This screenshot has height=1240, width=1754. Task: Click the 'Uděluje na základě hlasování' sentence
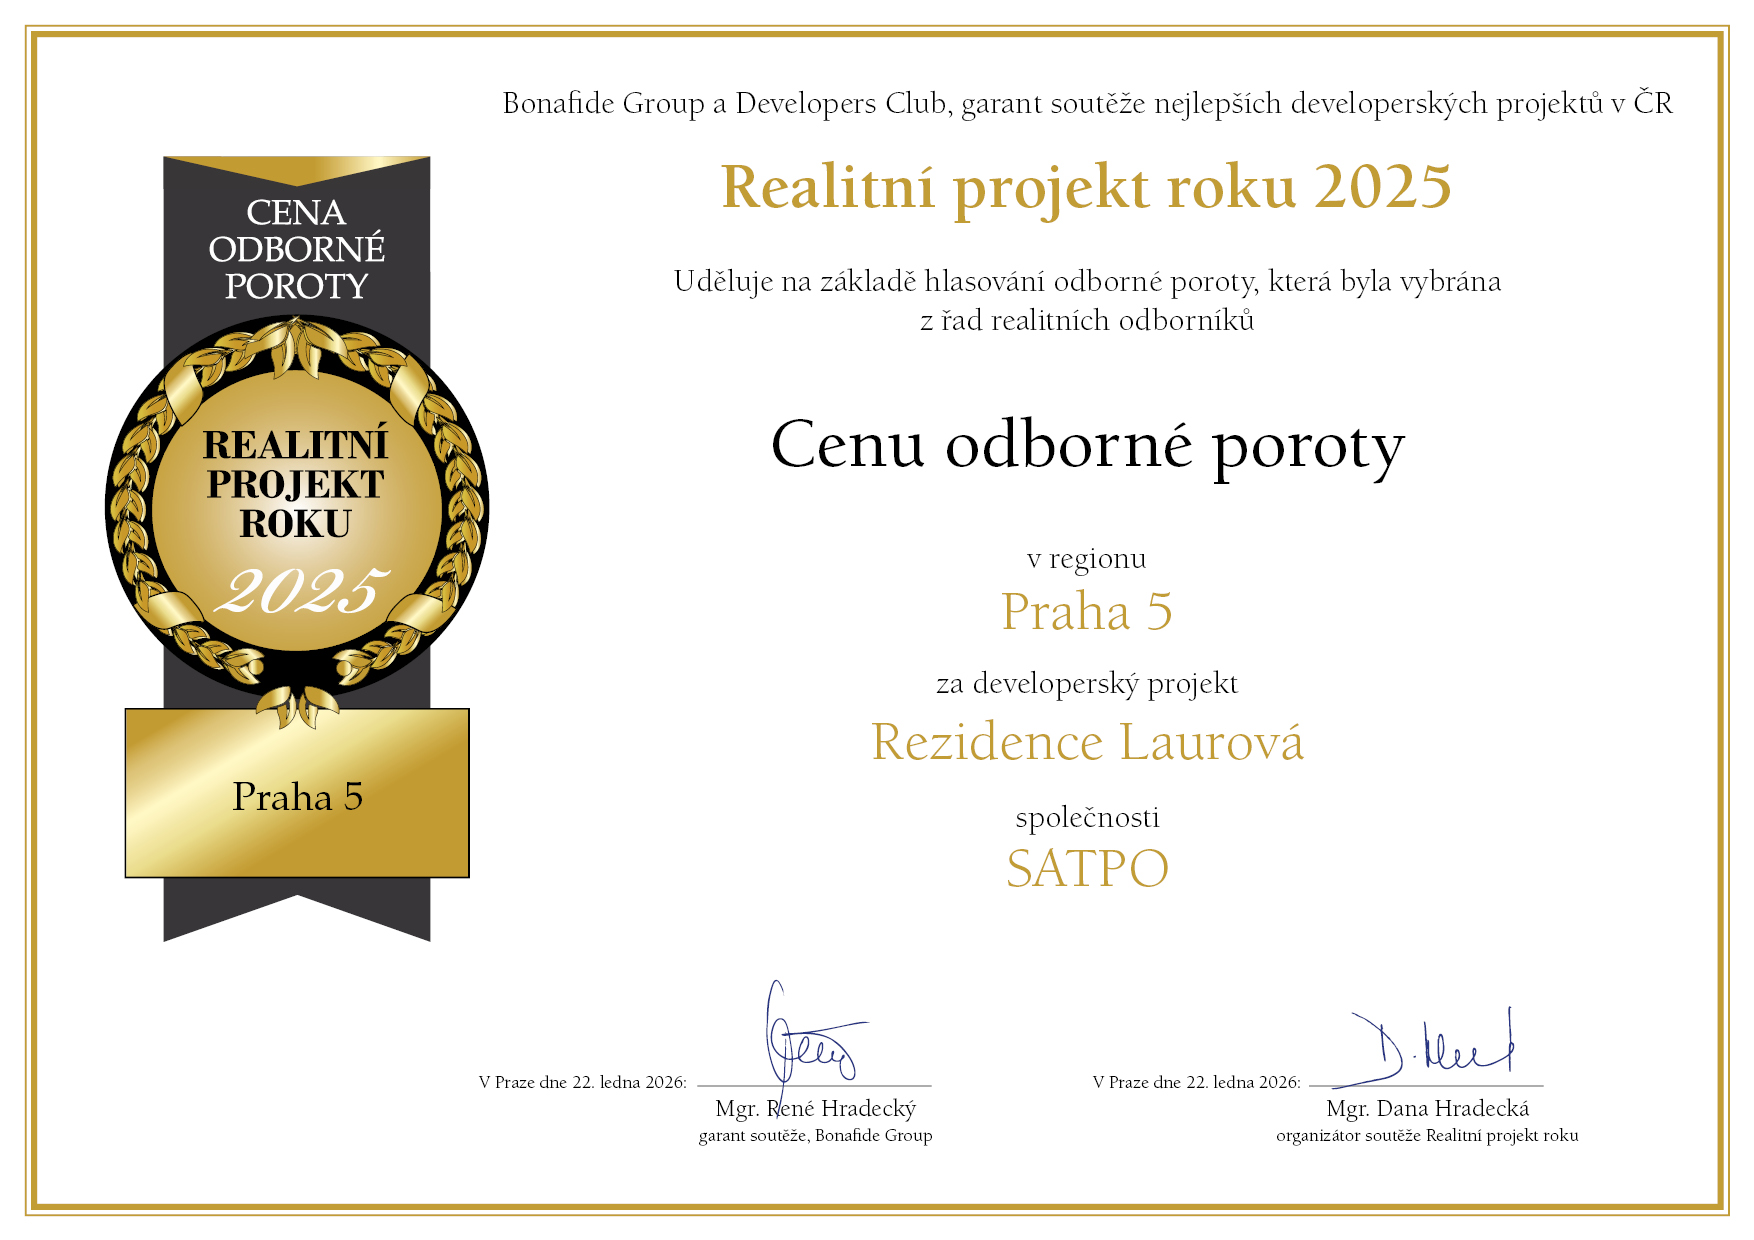(x=1087, y=283)
